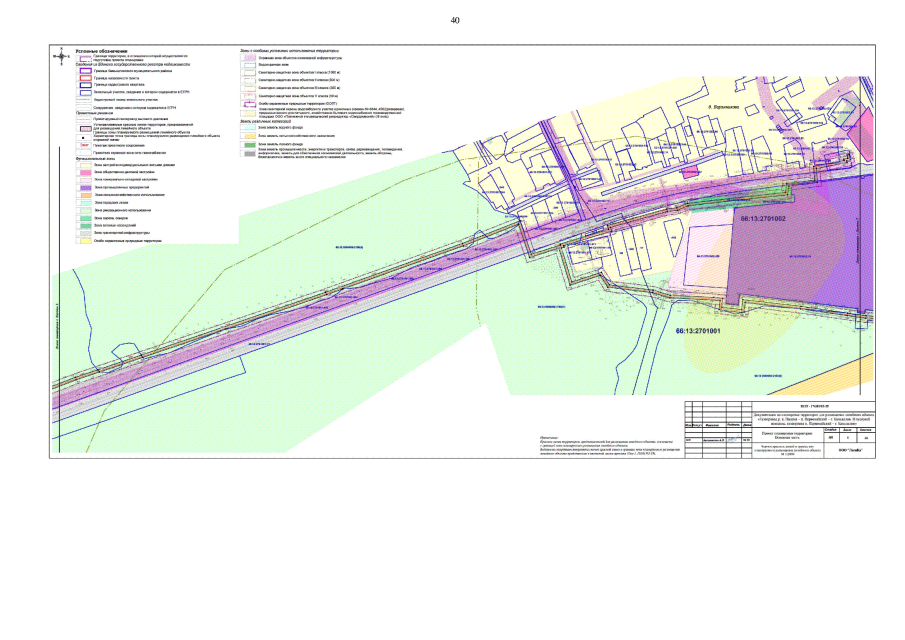Click the signature in the title block
905x640 pixels.
tap(735, 440)
